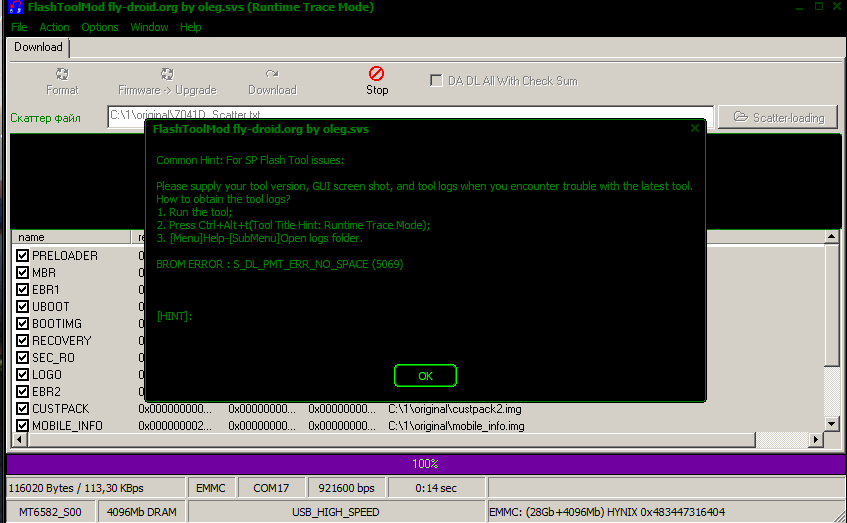Click the Download toolbar icon

click(272, 74)
